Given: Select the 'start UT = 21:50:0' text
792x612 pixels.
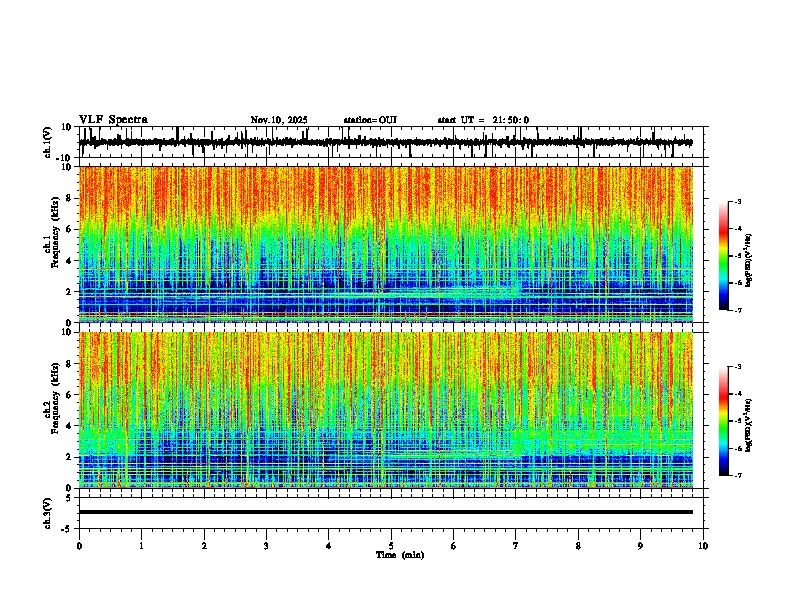Looking at the screenshot, I should point(483,120).
